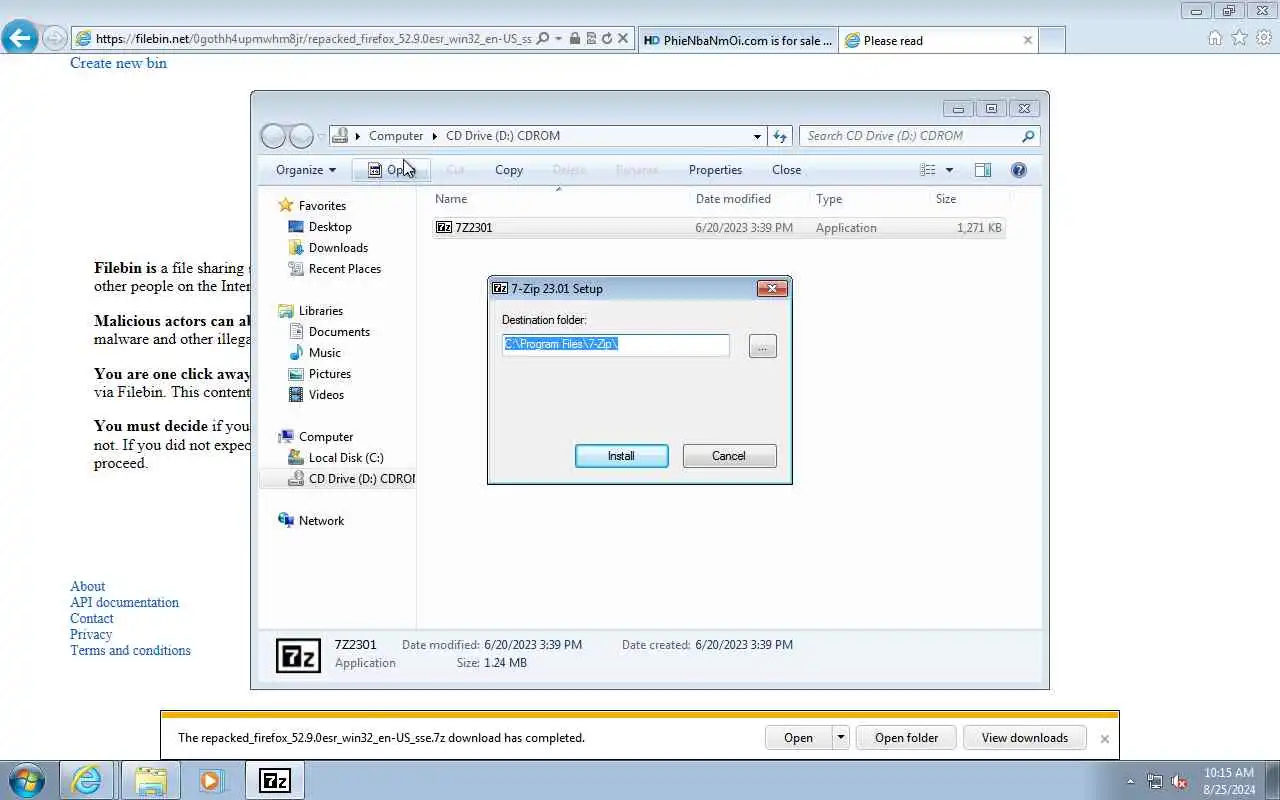Go back in Internet Explorer
1280x800 pixels.
click(19, 39)
